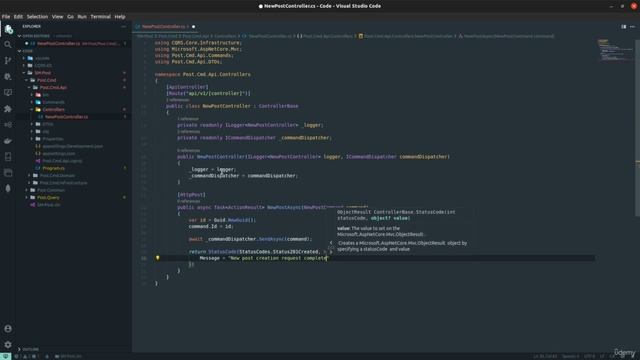Open the MongoDB leaf view

[8, 189]
